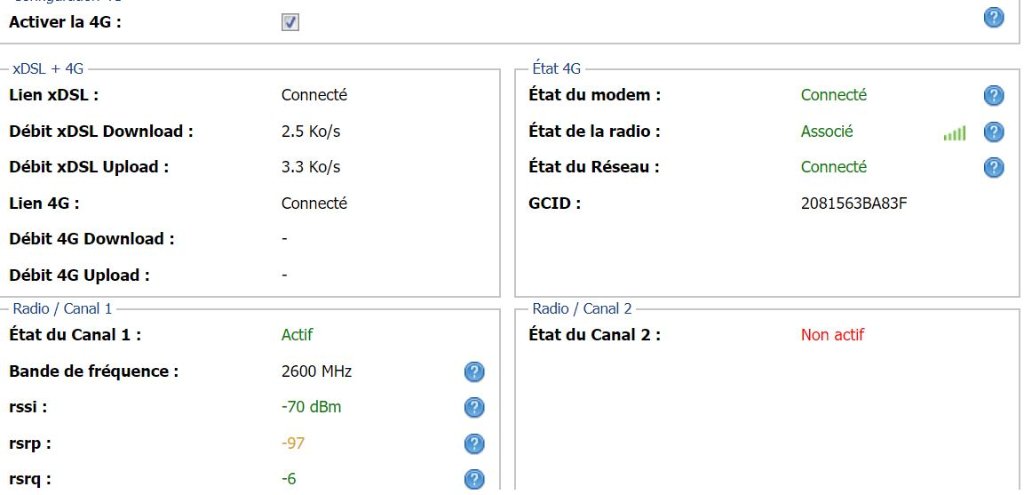The image size is (1024, 495).
Task: Show help for État de la radio
Action: pyautogui.click(x=993, y=132)
